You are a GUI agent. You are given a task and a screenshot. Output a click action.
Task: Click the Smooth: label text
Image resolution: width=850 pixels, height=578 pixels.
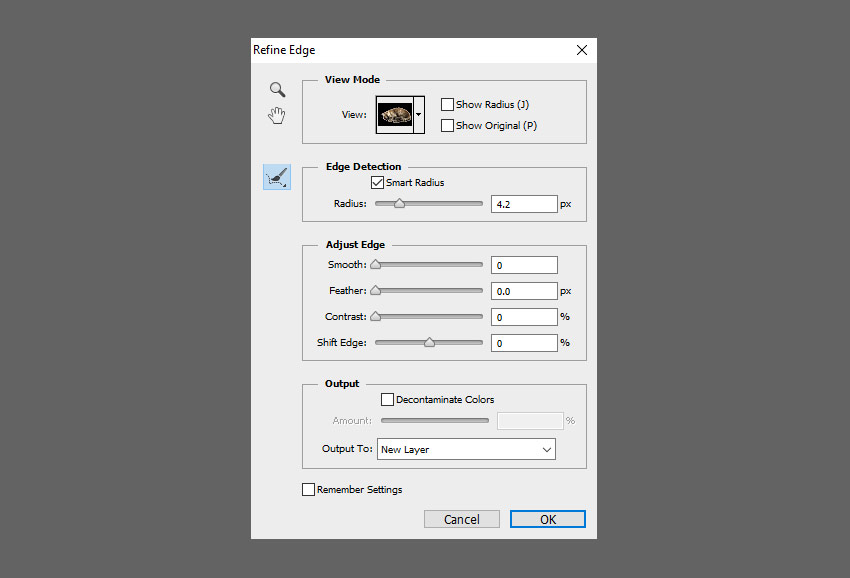[347, 265]
